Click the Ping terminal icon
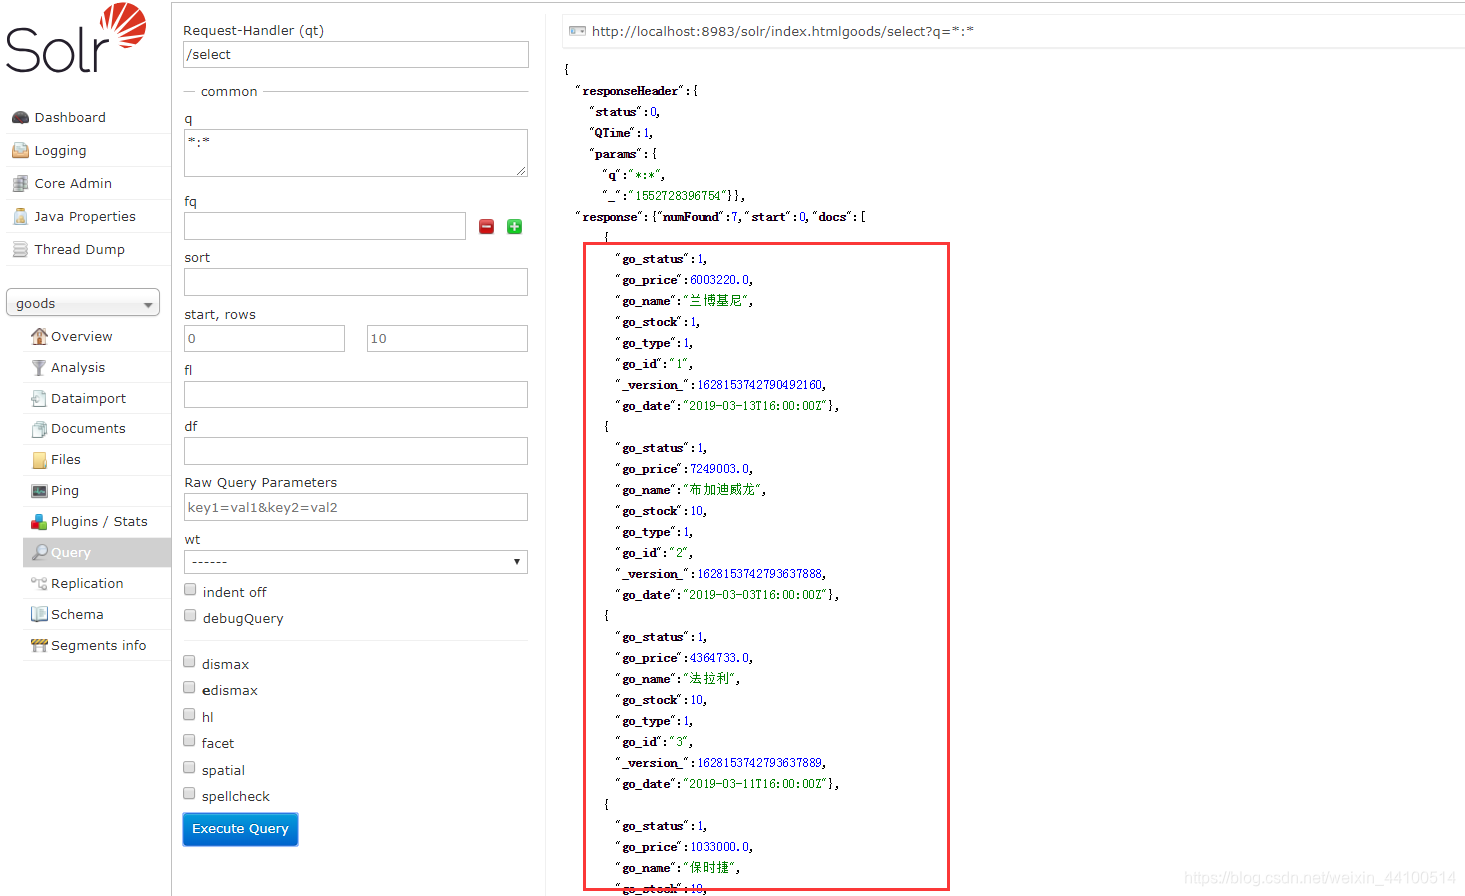This screenshot has width=1465, height=896. tap(39, 491)
